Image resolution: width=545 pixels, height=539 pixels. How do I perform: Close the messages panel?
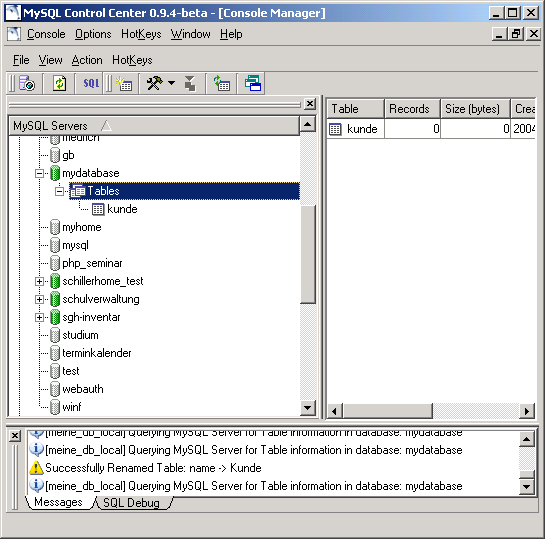(x=15, y=436)
